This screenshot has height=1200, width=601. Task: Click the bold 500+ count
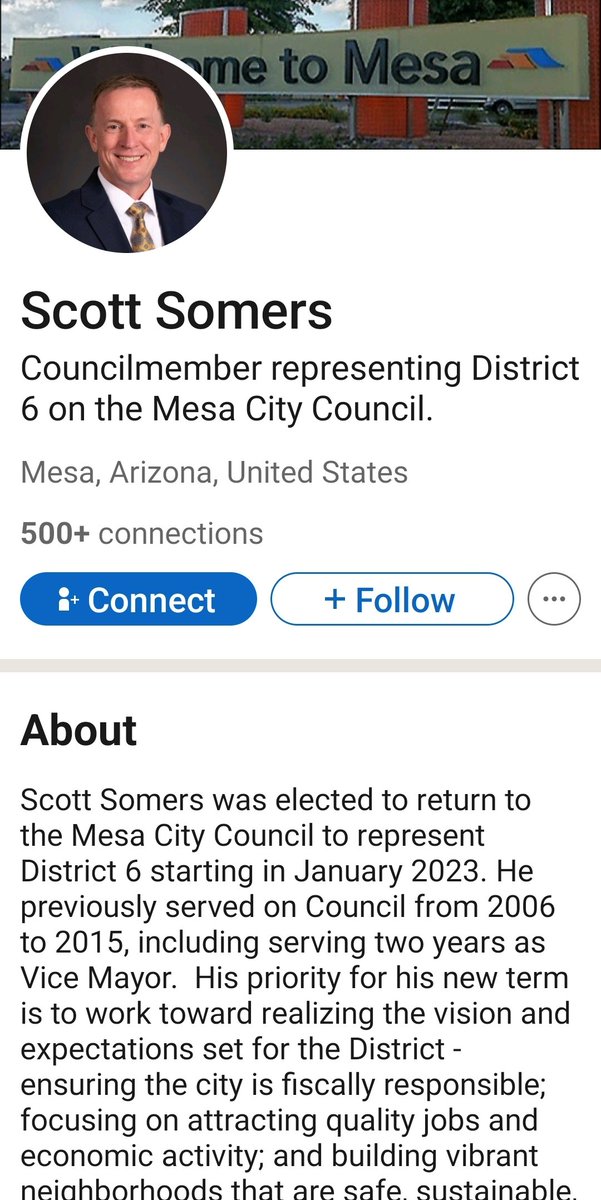coord(55,534)
